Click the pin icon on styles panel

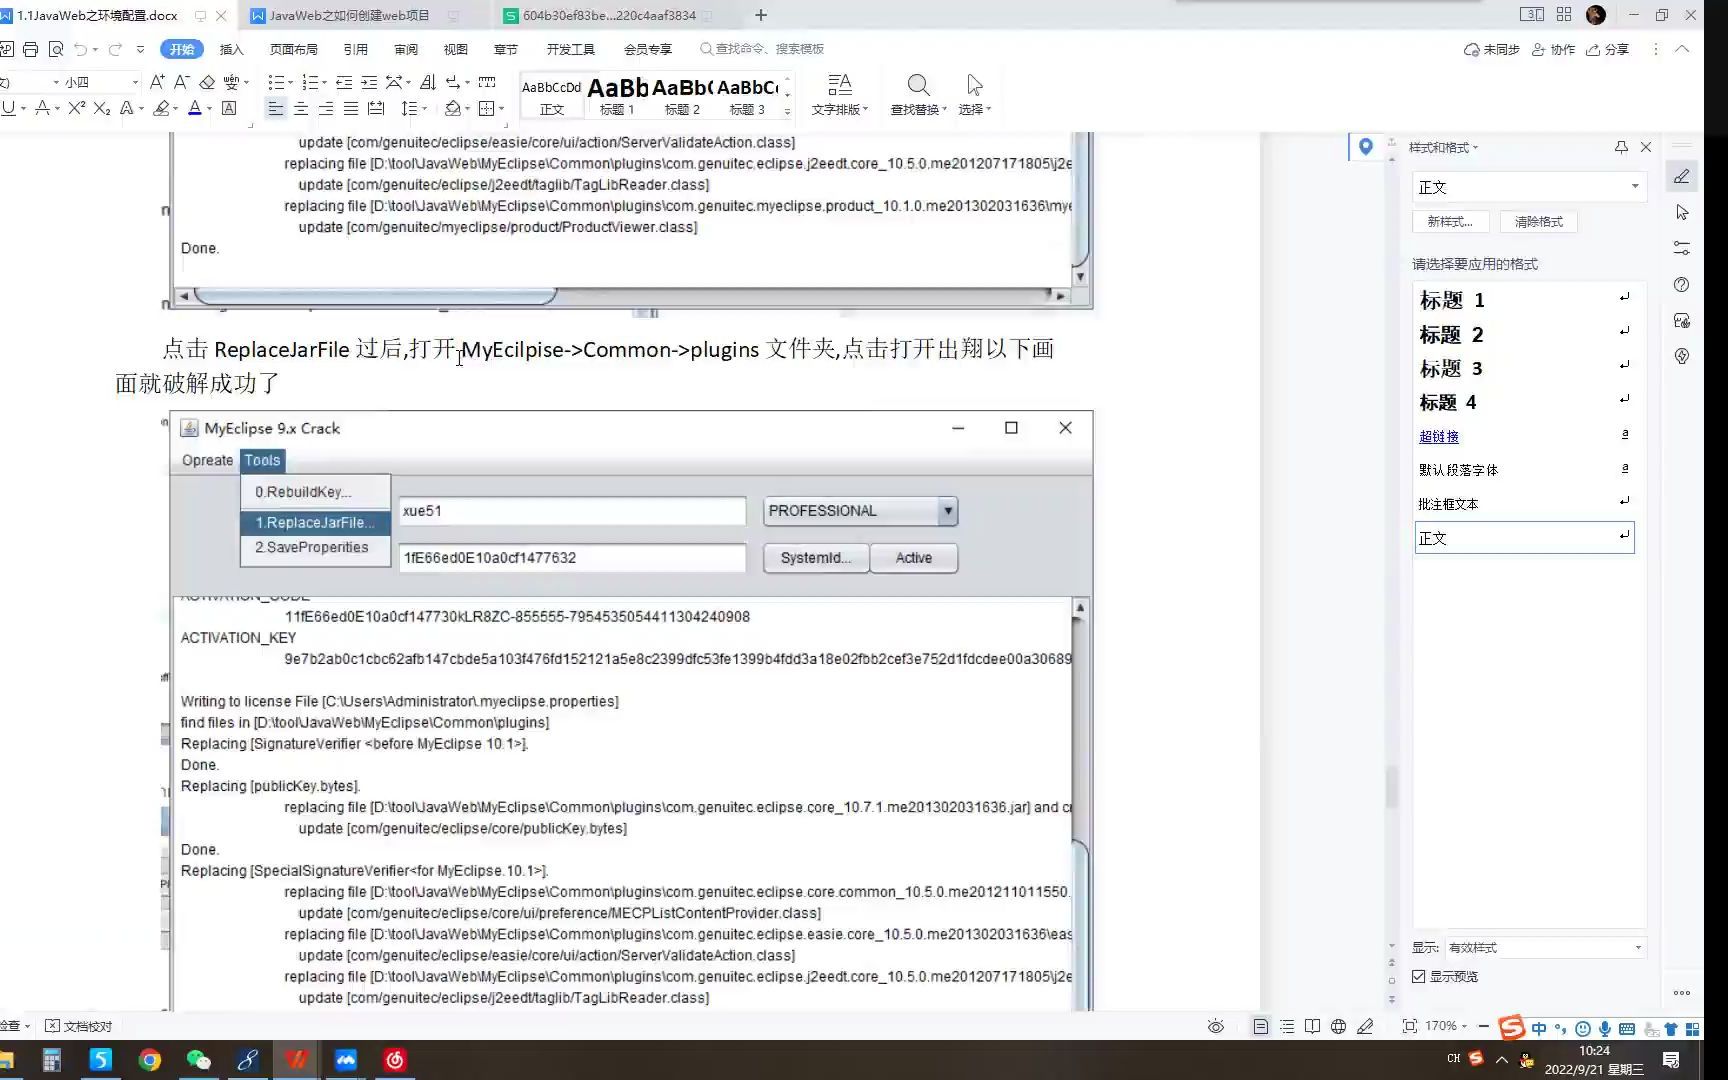1621,147
